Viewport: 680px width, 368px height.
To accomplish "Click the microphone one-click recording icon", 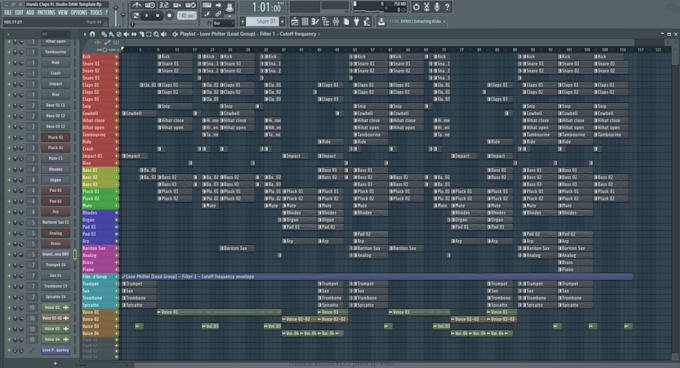I will (x=437, y=7).
